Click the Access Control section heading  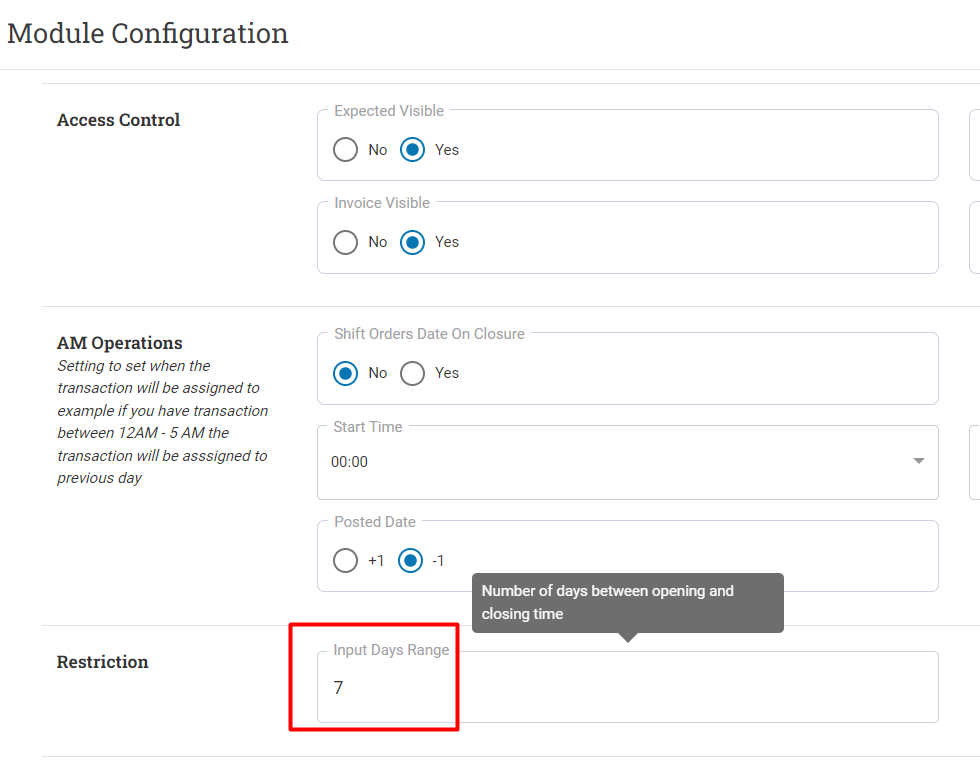coord(118,120)
